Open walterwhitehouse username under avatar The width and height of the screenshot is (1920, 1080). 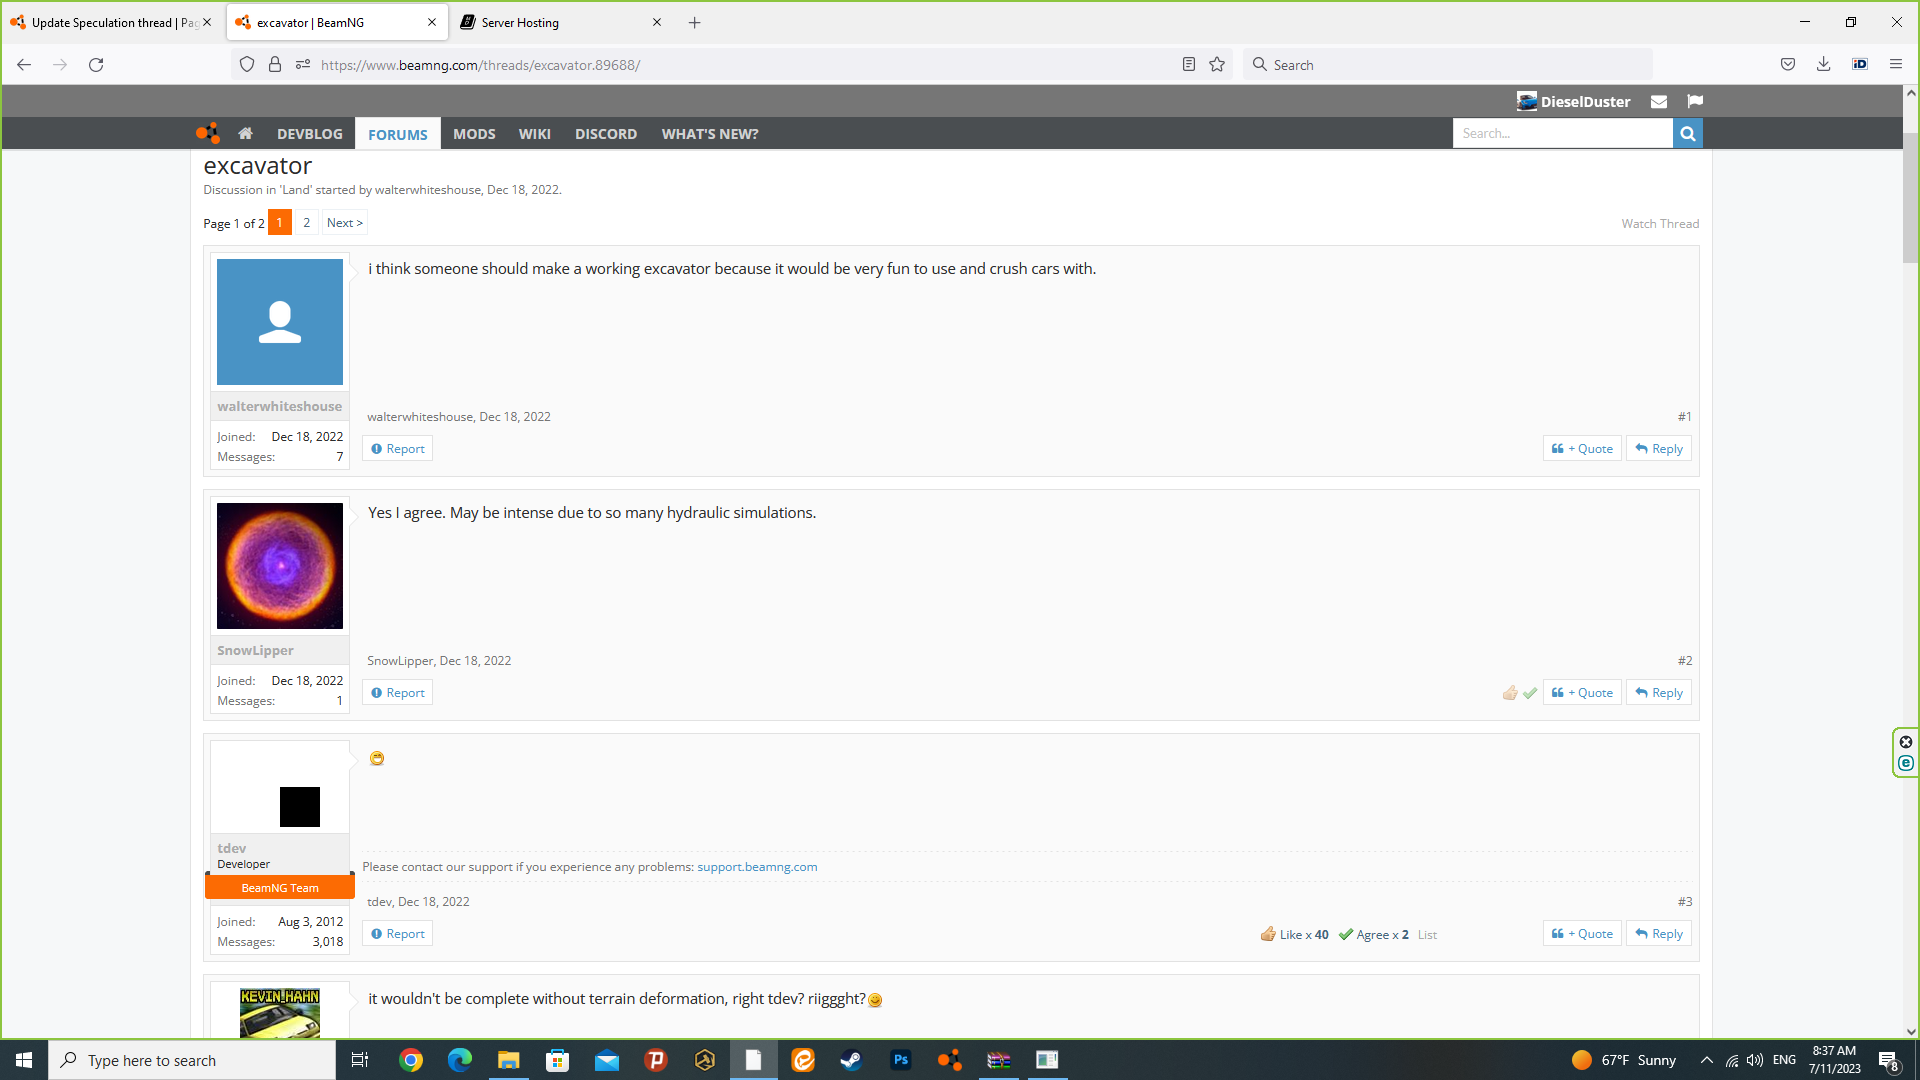click(280, 406)
